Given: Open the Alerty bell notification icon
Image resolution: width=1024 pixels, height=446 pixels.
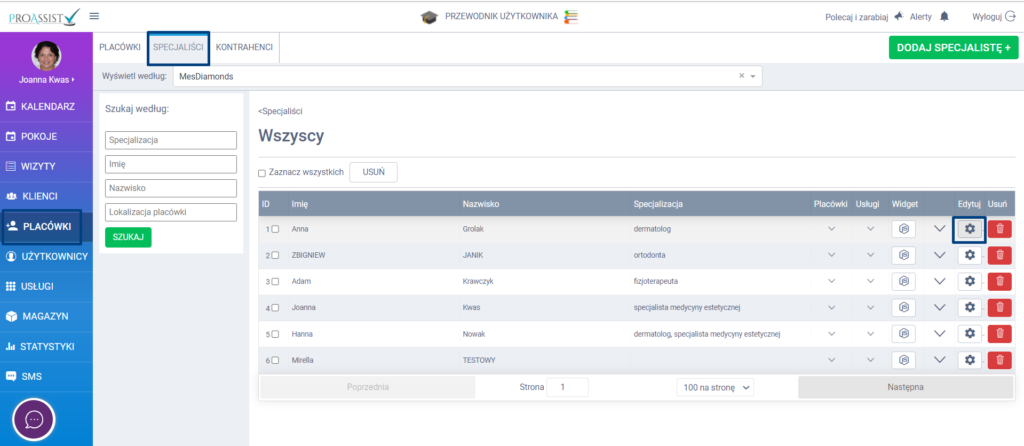Looking at the screenshot, I should [945, 17].
